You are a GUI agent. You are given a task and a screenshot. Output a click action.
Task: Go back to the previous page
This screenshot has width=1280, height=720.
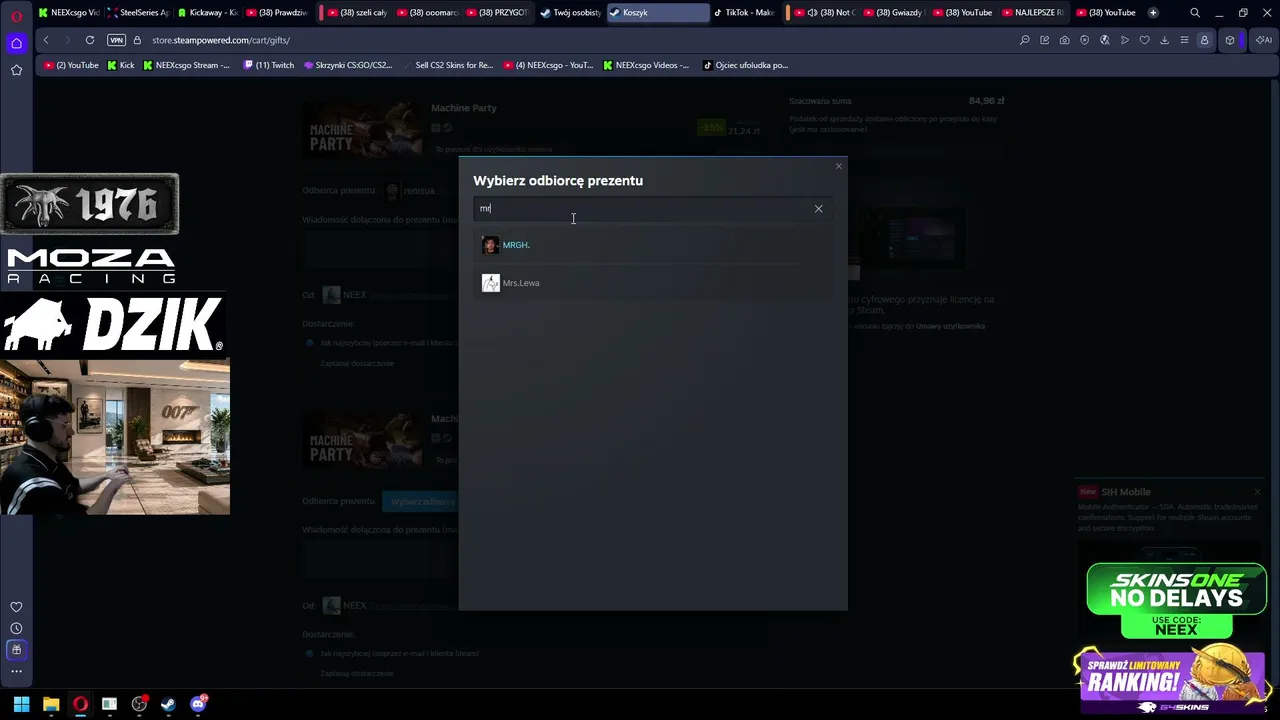pyautogui.click(x=46, y=40)
